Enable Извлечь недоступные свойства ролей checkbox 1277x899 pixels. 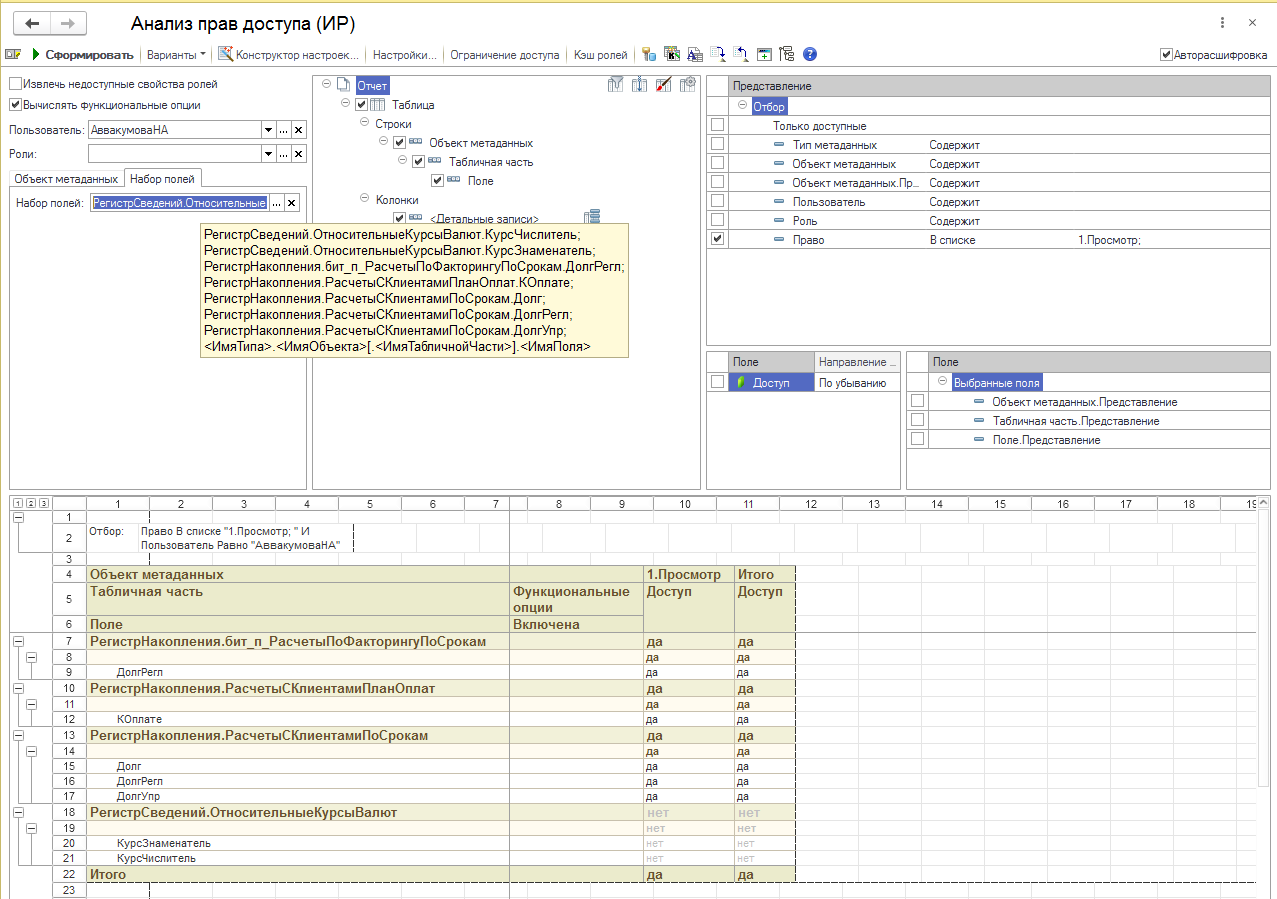point(16,85)
